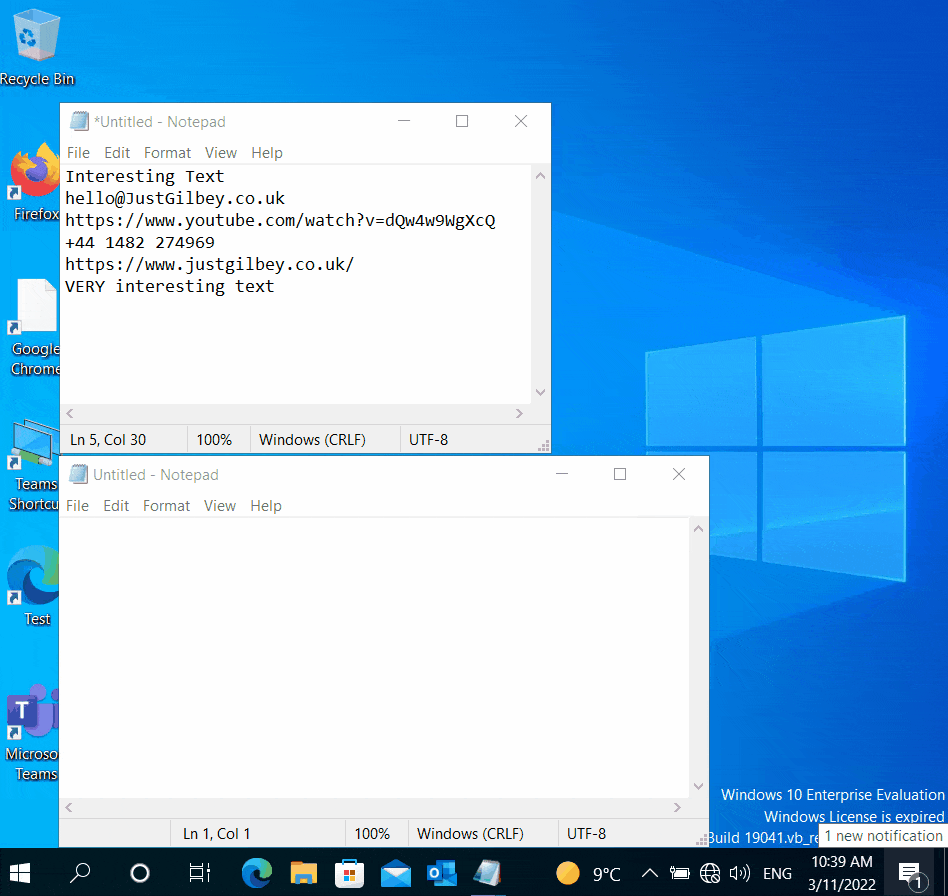
Task: Open network globe tray icon
Action: click(710, 873)
